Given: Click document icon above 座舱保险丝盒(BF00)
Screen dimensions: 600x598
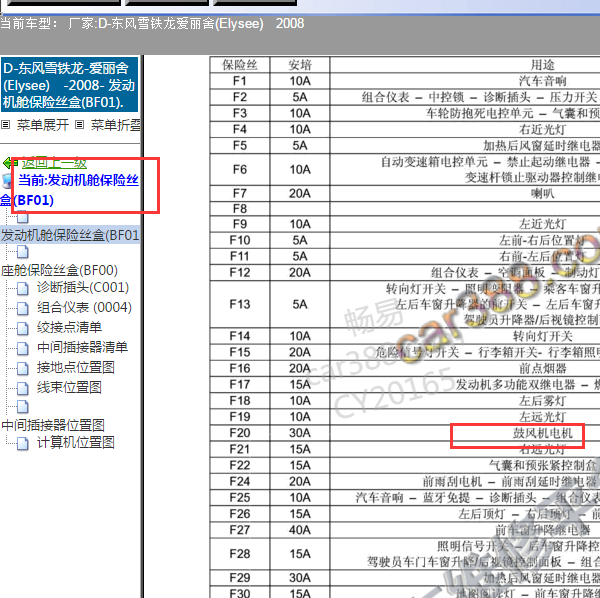Looking at the screenshot, I should coord(23,252).
